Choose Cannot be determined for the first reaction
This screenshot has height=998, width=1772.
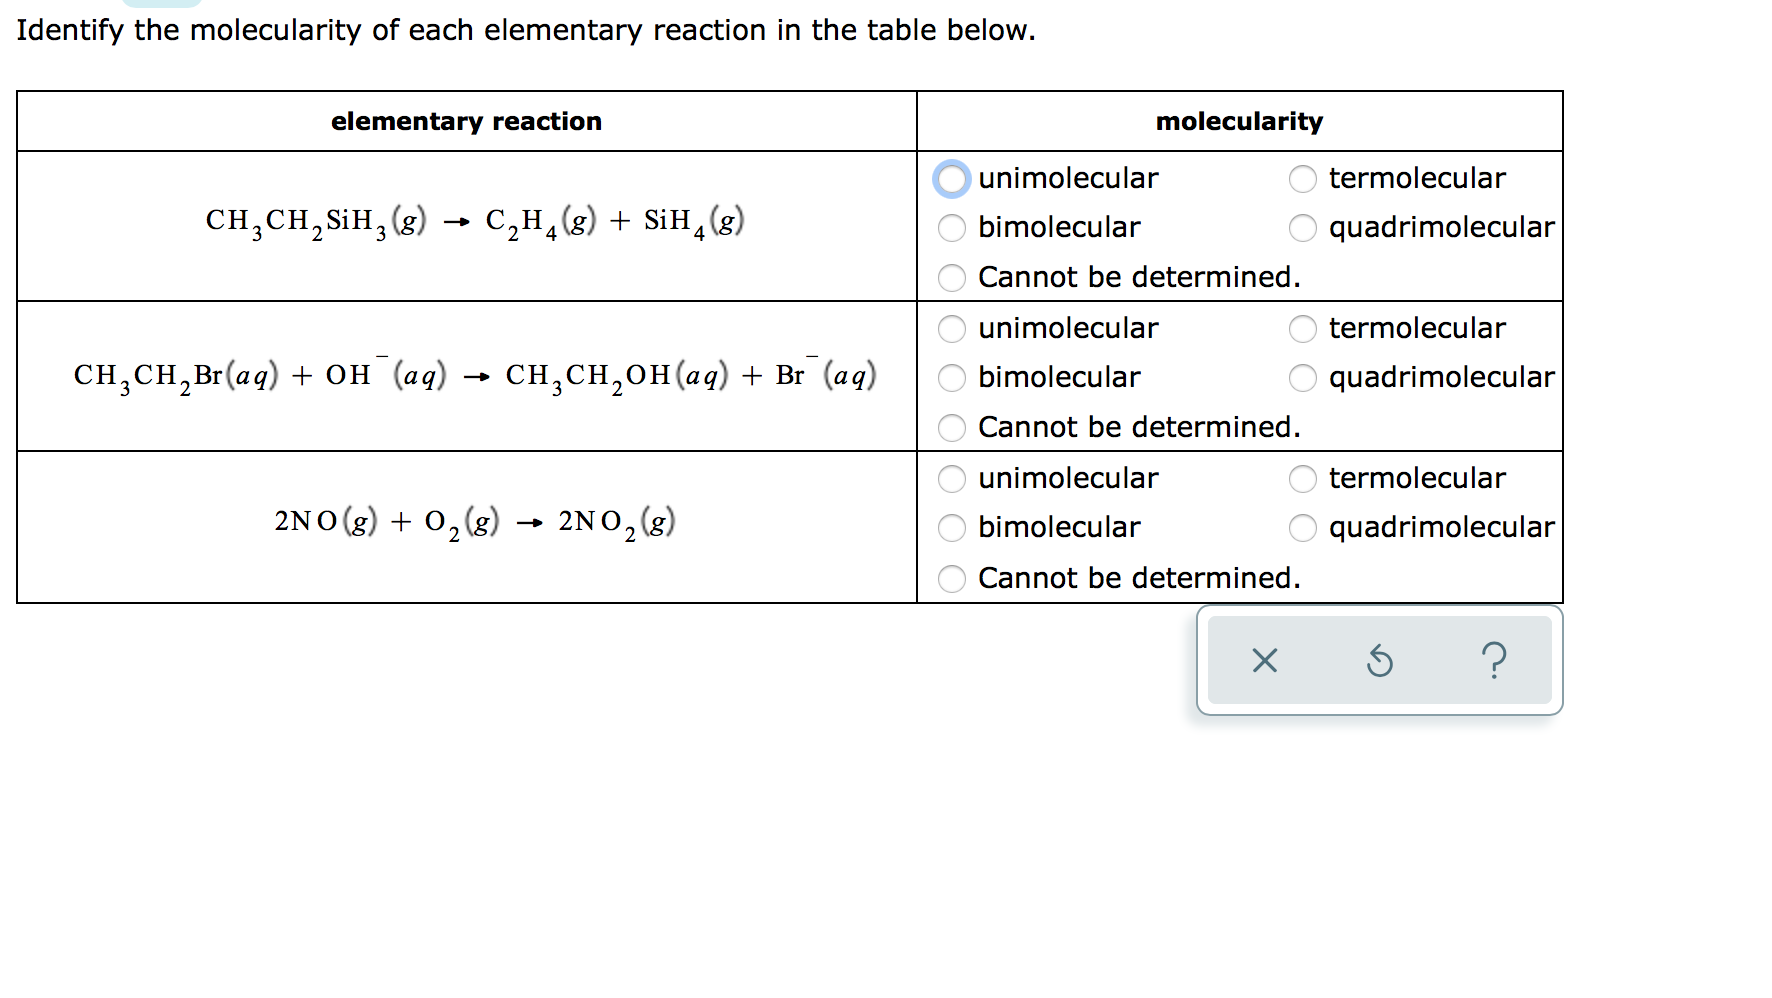pos(952,278)
